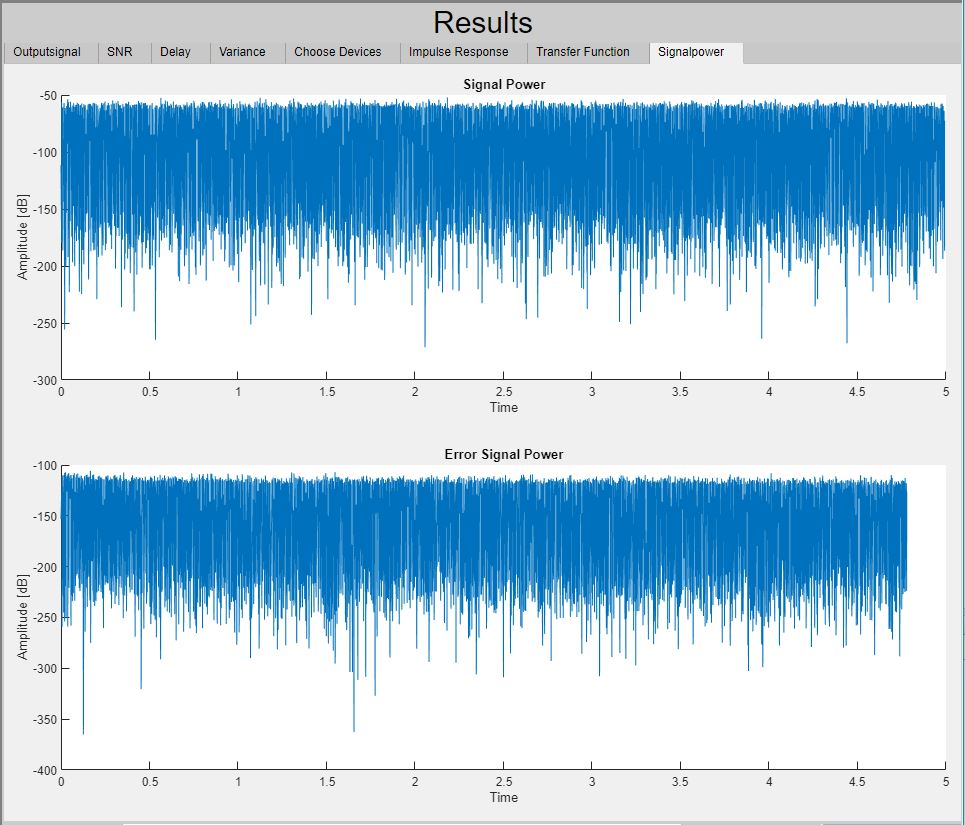The width and height of the screenshot is (965, 825).
Task: Click the Results heading
Action: [482, 22]
